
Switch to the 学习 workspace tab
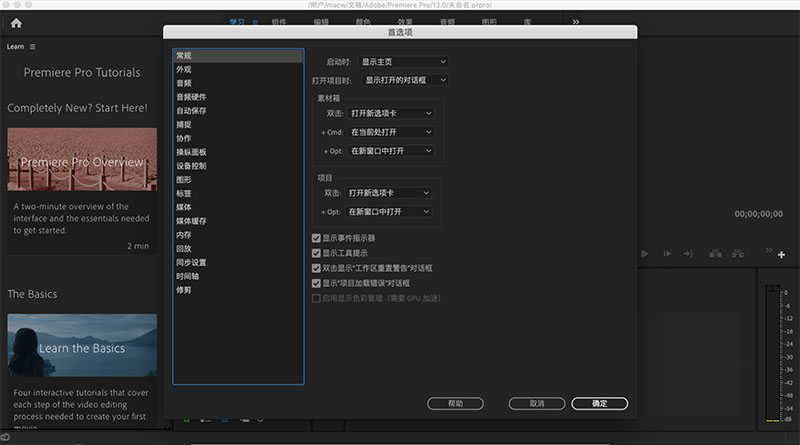pyautogui.click(x=237, y=22)
